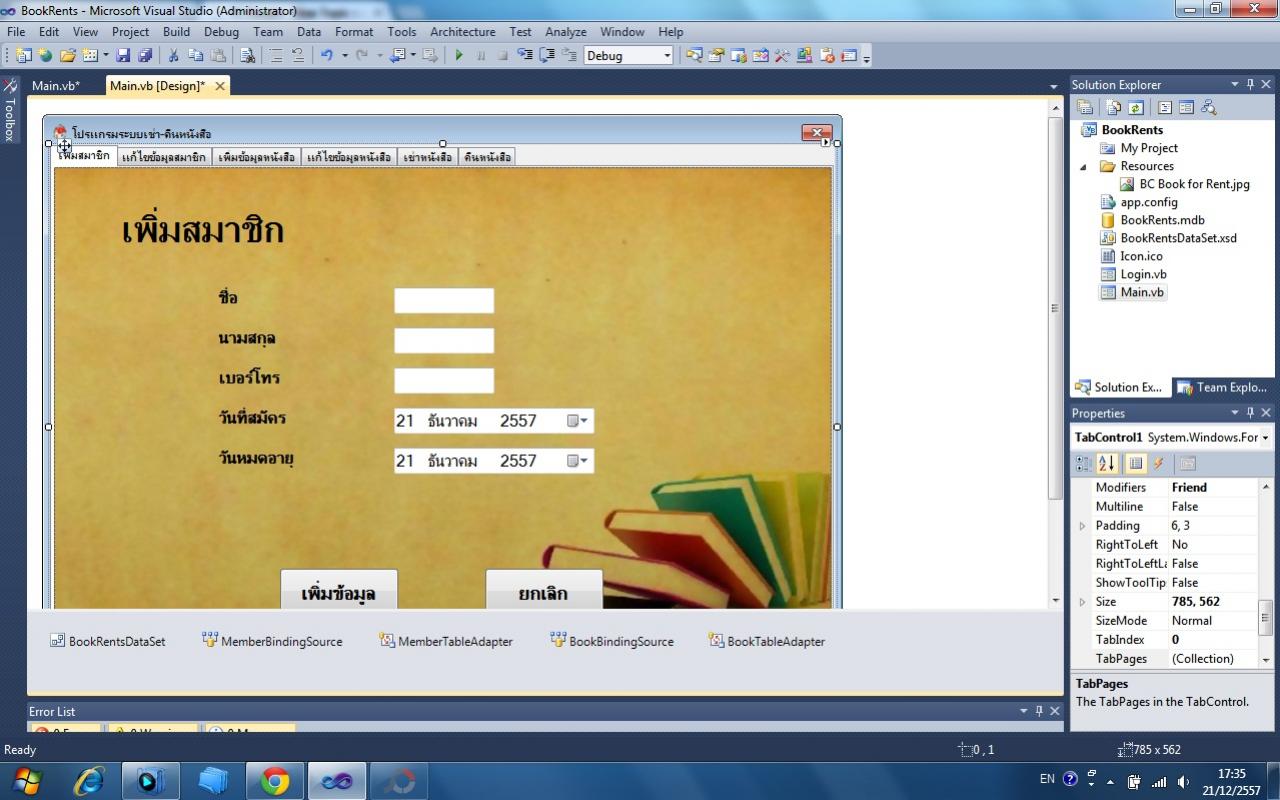
Task: Click the ชื่อ text input box
Action: tap(444, 300)
